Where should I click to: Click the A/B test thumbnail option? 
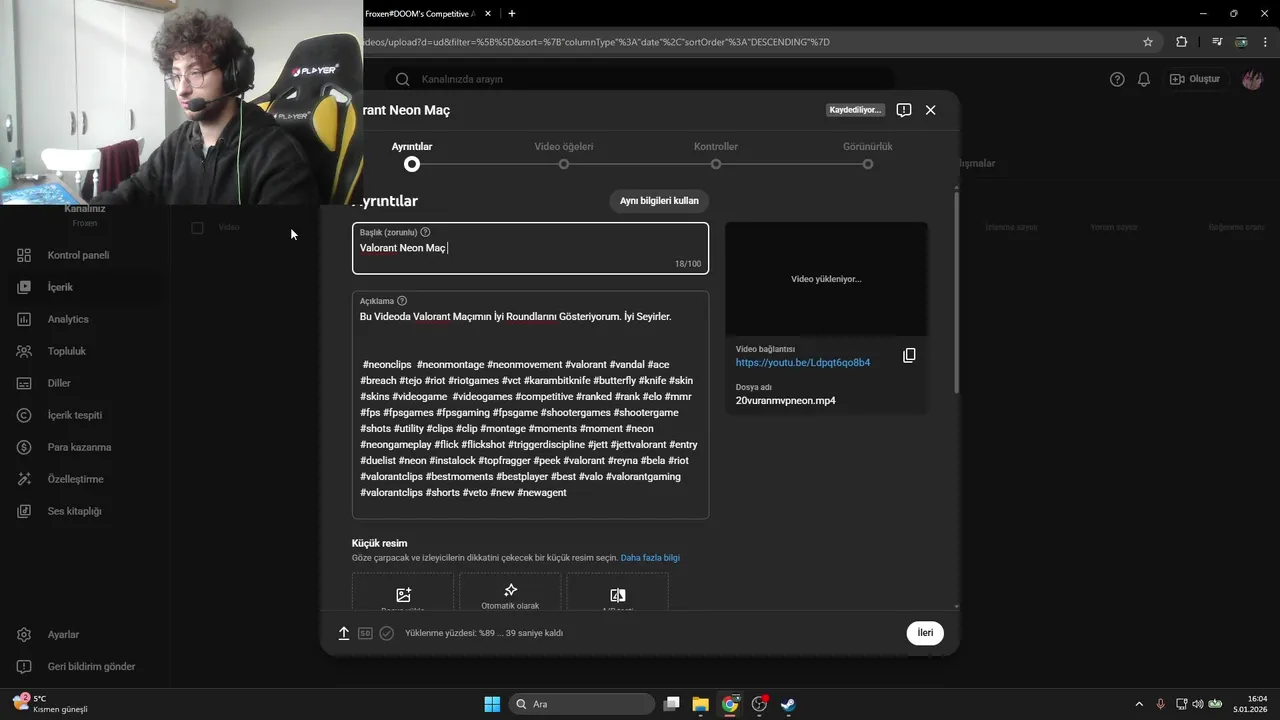coord(617,593)
